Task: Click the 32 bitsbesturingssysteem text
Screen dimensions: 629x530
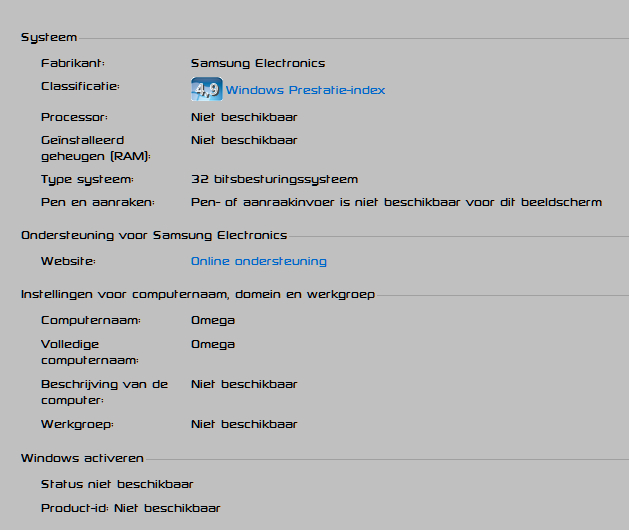Action: [x=274, y=179]
